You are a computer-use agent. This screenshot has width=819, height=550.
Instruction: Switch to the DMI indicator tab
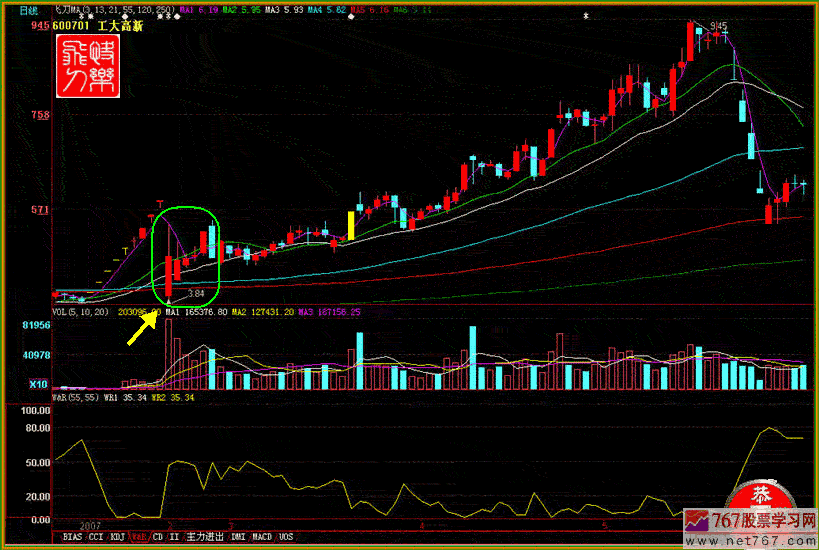(238, 537)
